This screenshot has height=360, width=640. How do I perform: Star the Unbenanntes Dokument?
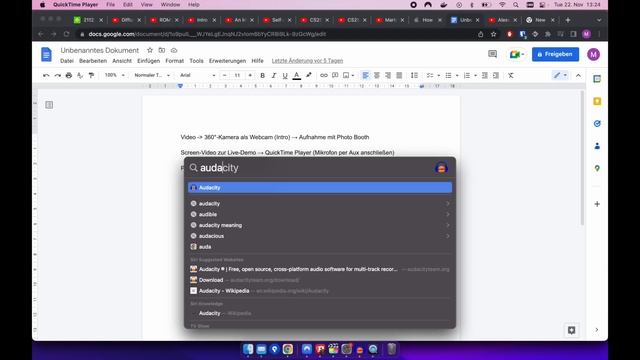150,50
